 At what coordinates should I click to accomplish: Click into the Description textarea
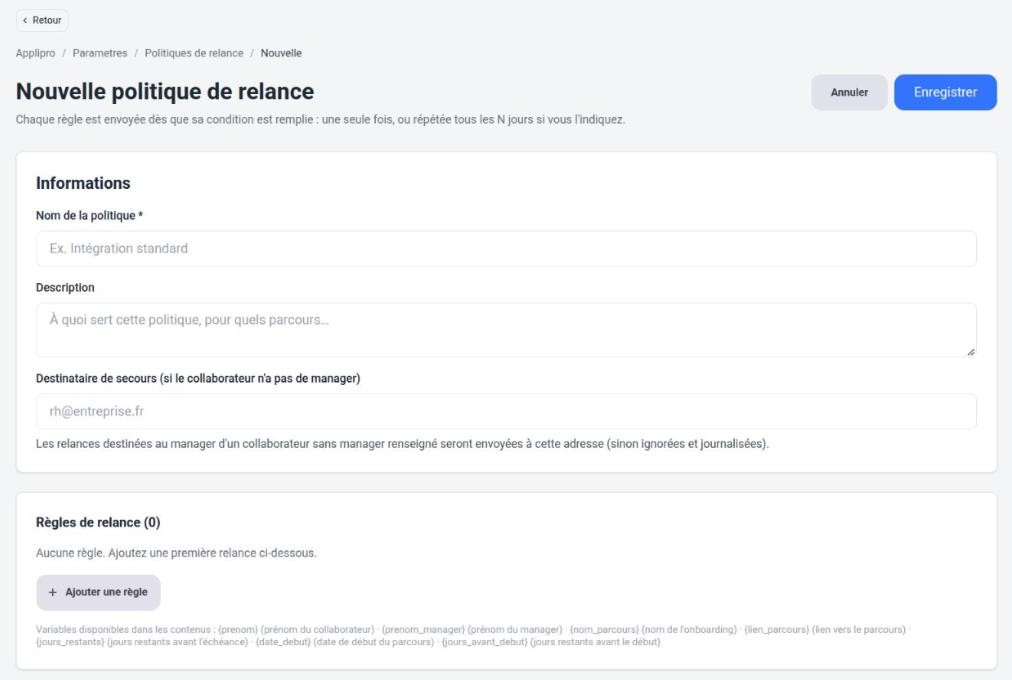pos(506,330)
